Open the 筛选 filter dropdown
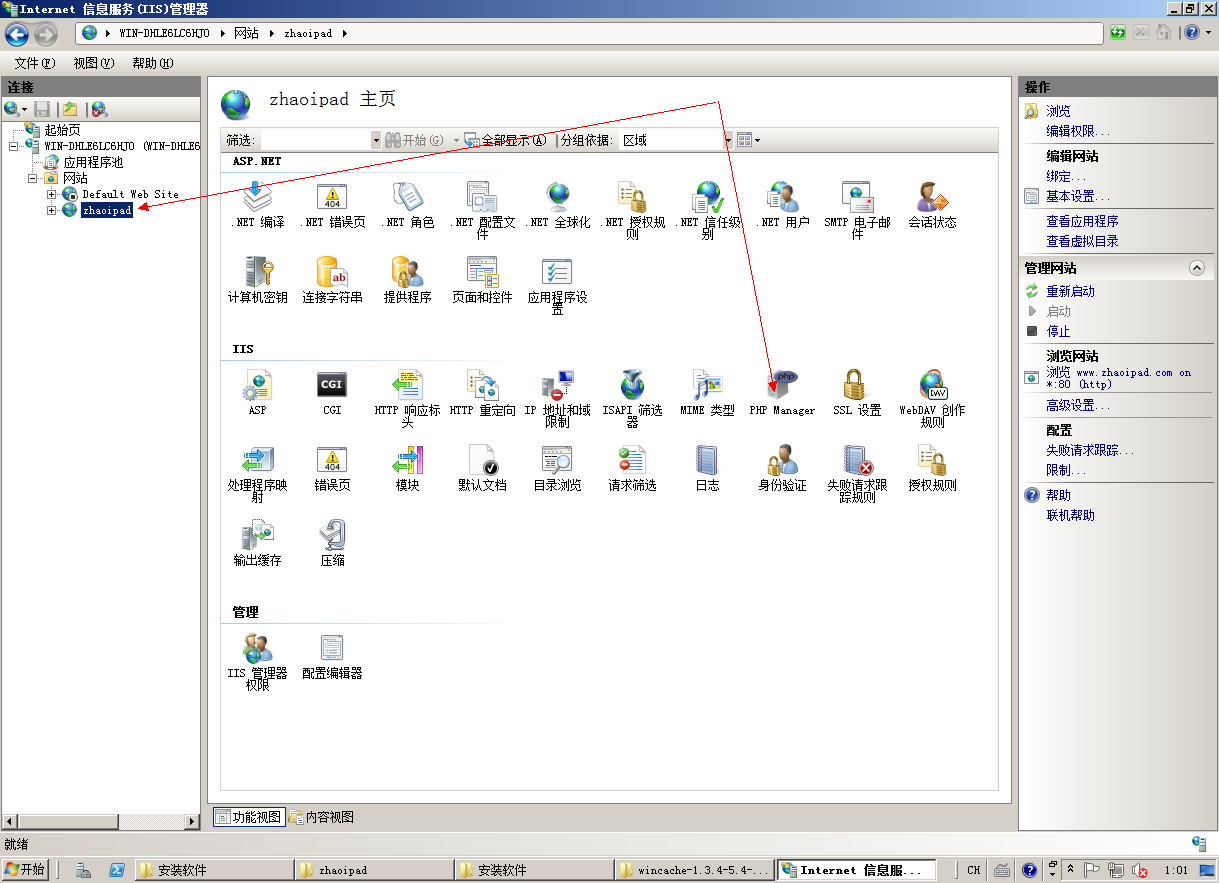1219x883 pixels. [x=376, y=140]
